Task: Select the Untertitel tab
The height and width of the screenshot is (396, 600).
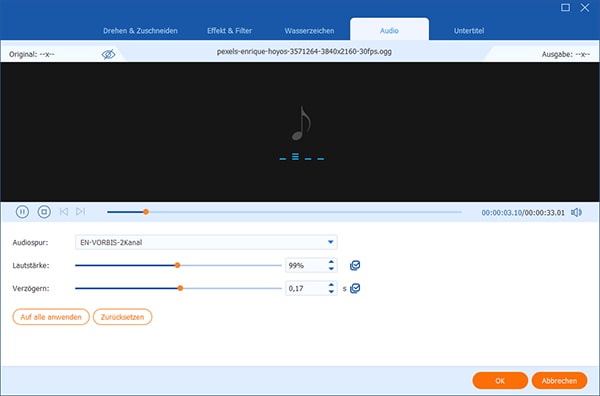Action: pos(469,31)
